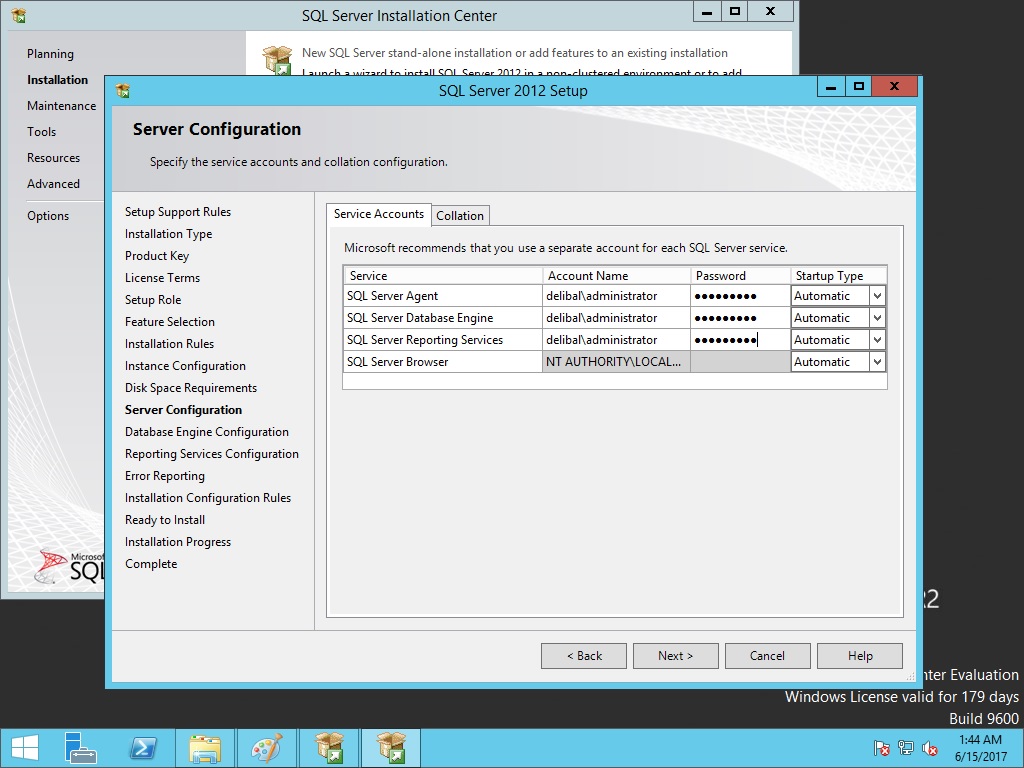Expand Startup Type dropdown for SQL Server Agent
Screen dimensions: 1024x768
click(x=877, y=296)
